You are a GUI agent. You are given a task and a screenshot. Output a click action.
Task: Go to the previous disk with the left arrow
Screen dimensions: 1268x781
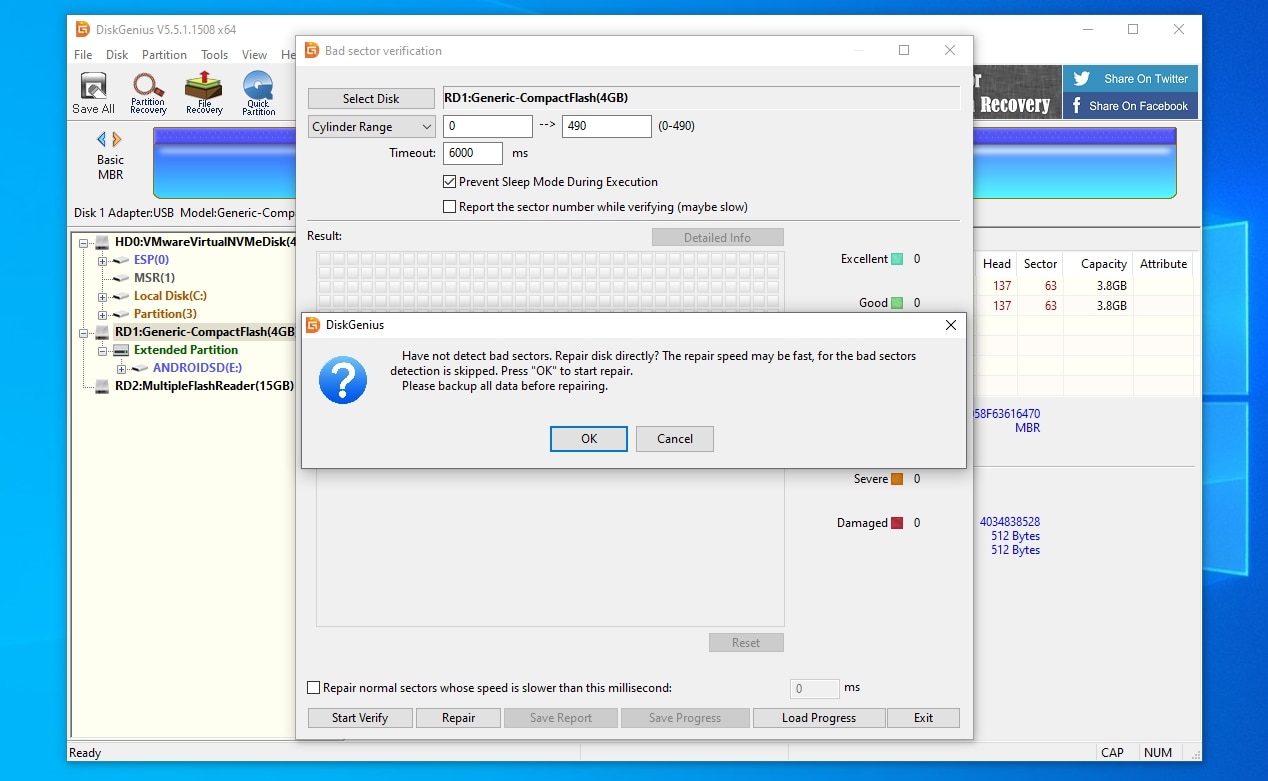pos(101,139)
